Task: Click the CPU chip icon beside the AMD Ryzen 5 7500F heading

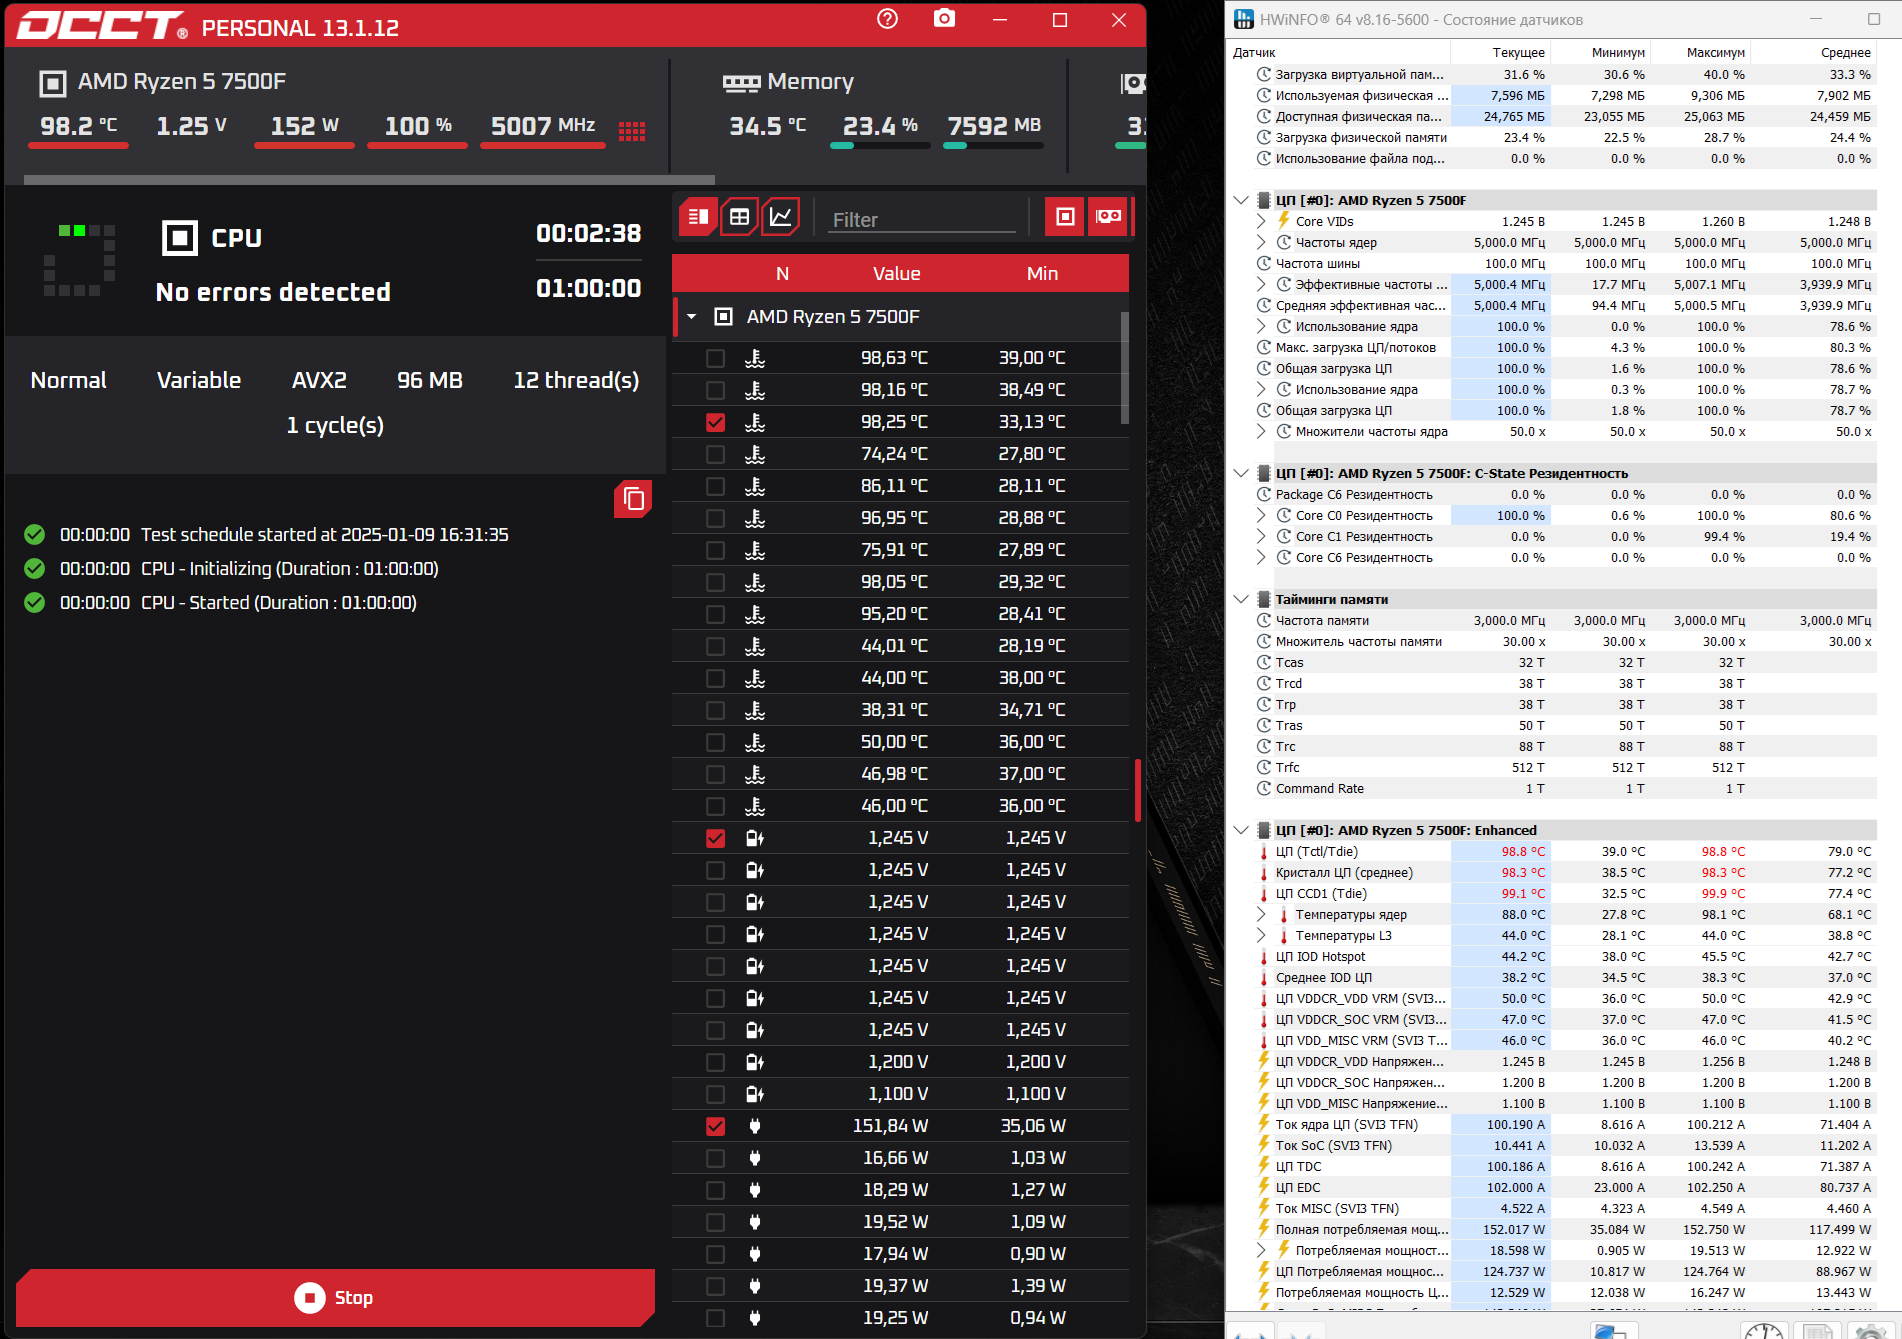Action: tap(53, 83)
